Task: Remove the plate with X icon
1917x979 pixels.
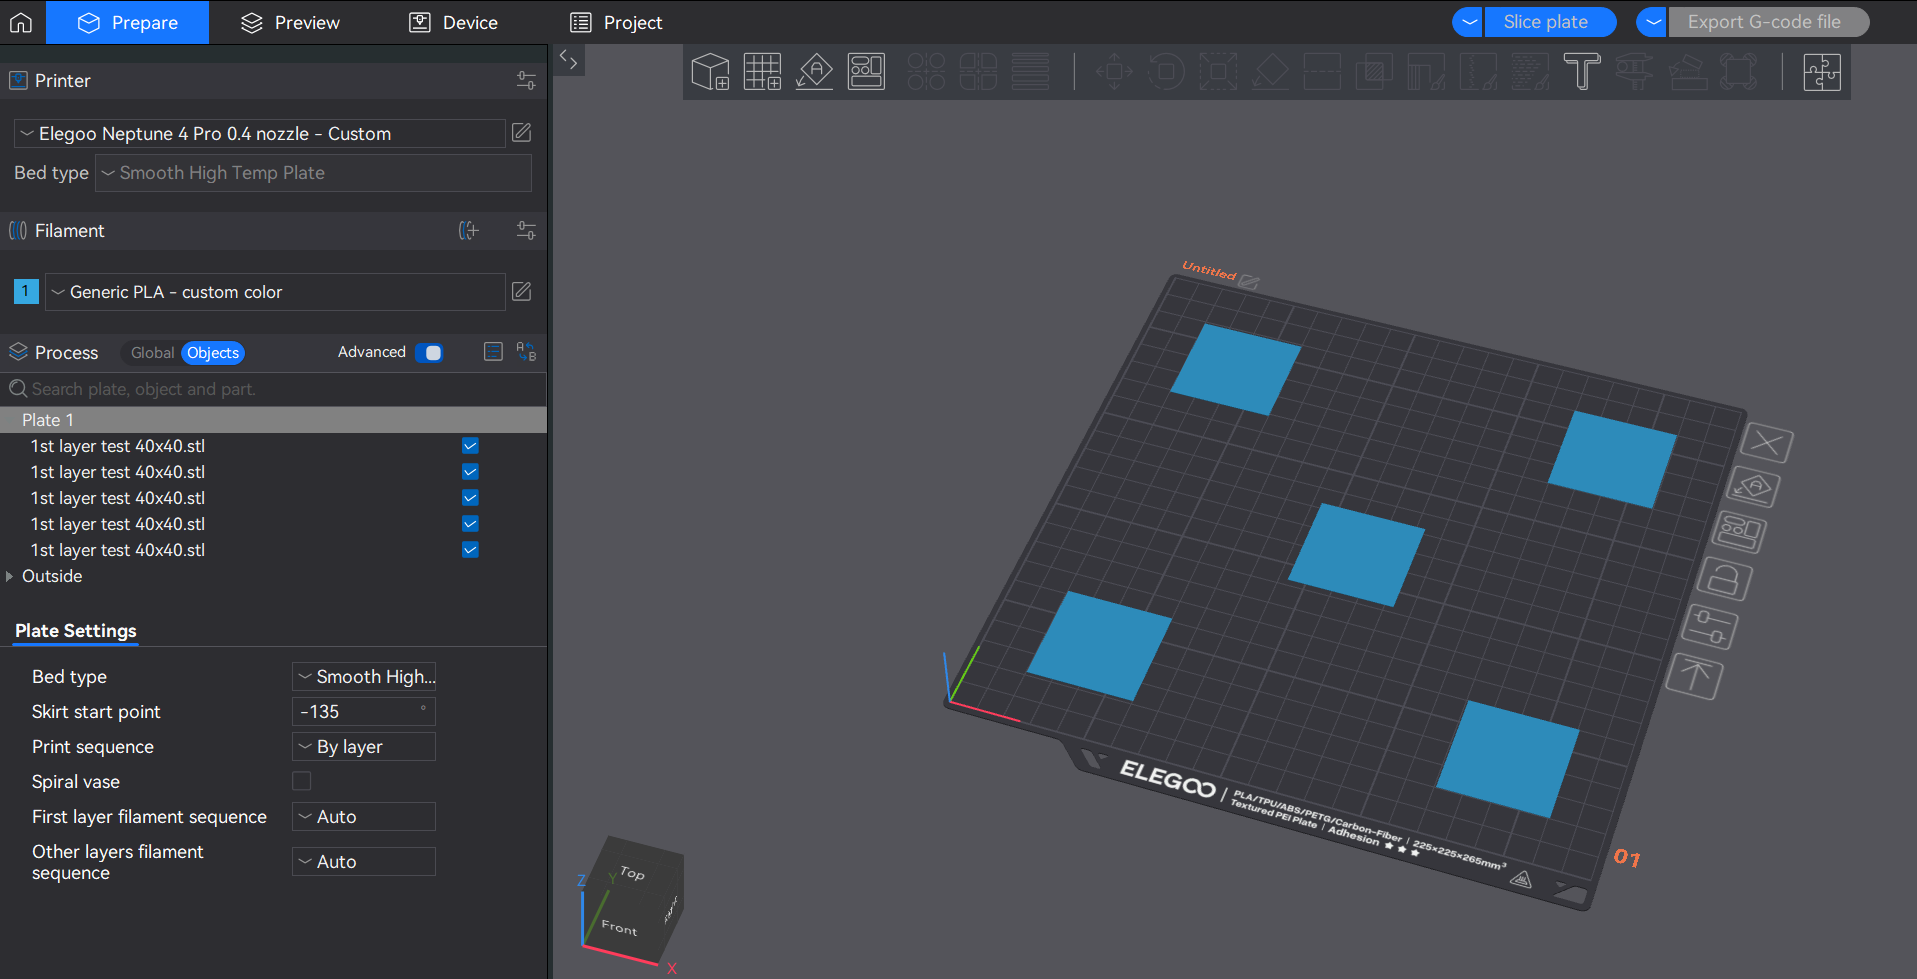Action: [1766, 442]
